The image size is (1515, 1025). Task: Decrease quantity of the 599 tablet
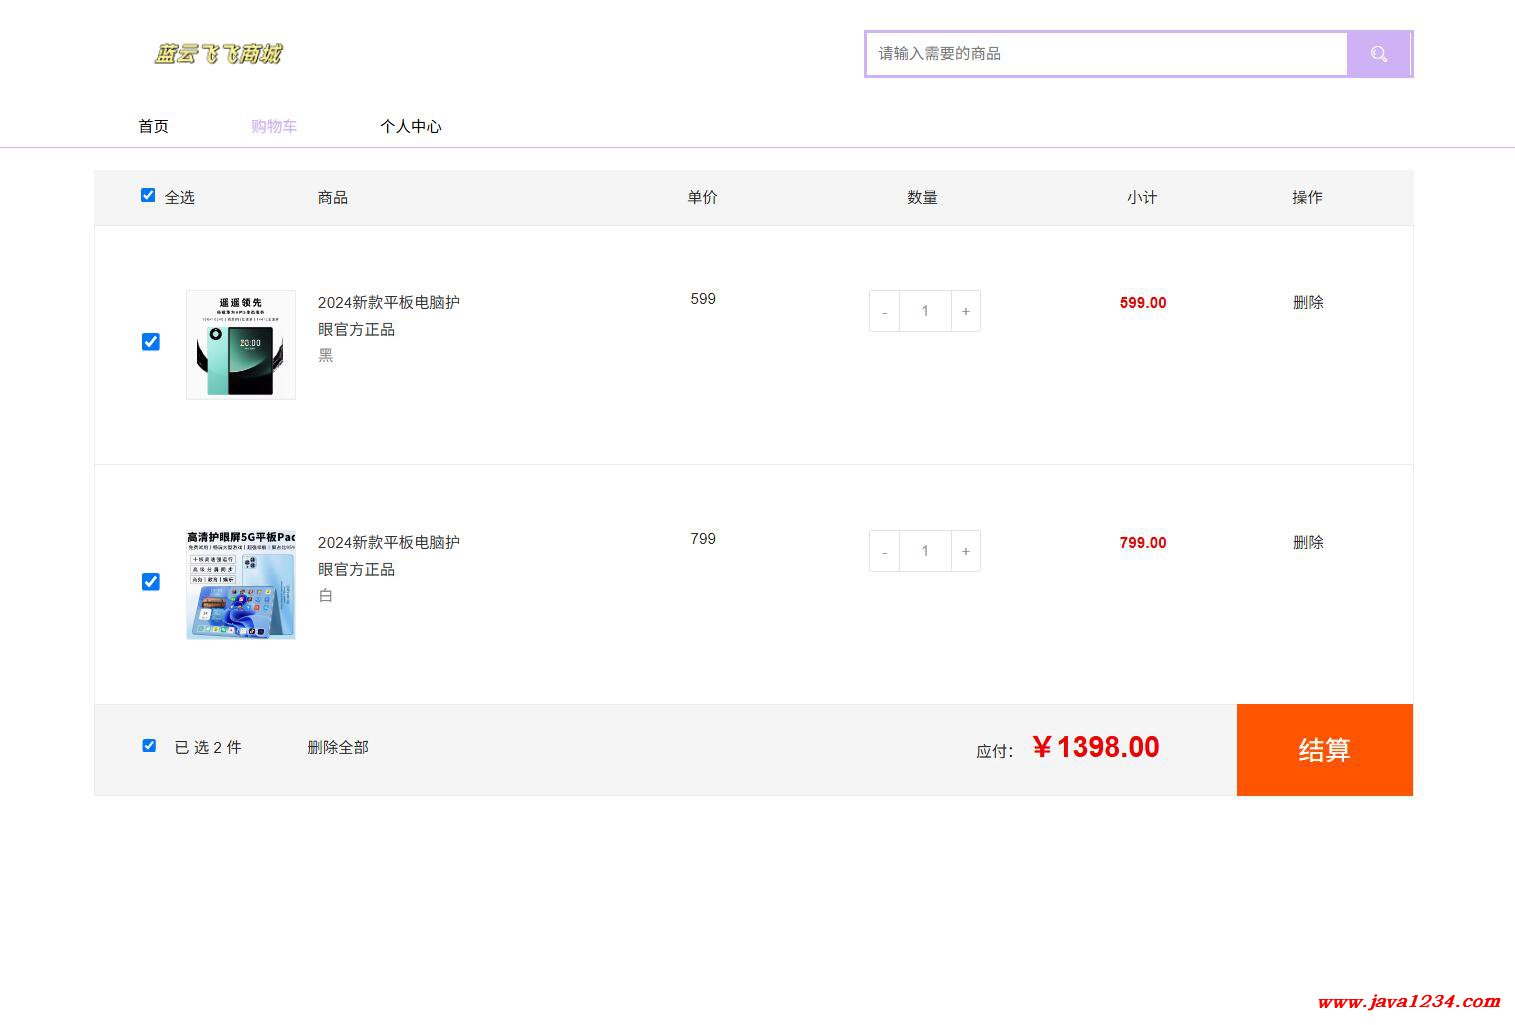(884, 311)
